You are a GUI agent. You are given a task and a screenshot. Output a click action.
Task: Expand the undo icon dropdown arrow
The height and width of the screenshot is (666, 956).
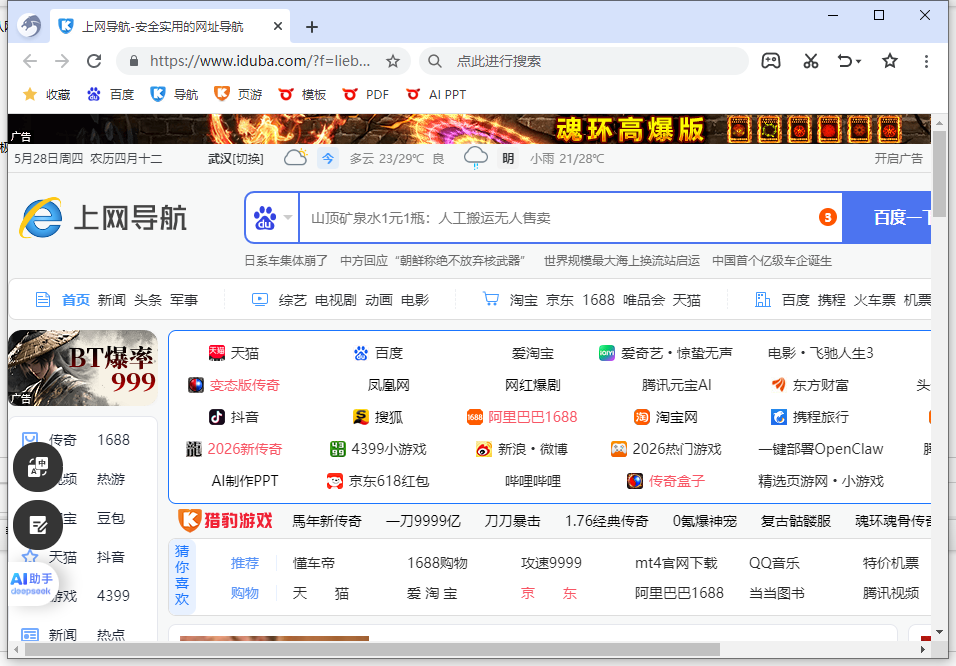tap(858, 62)
